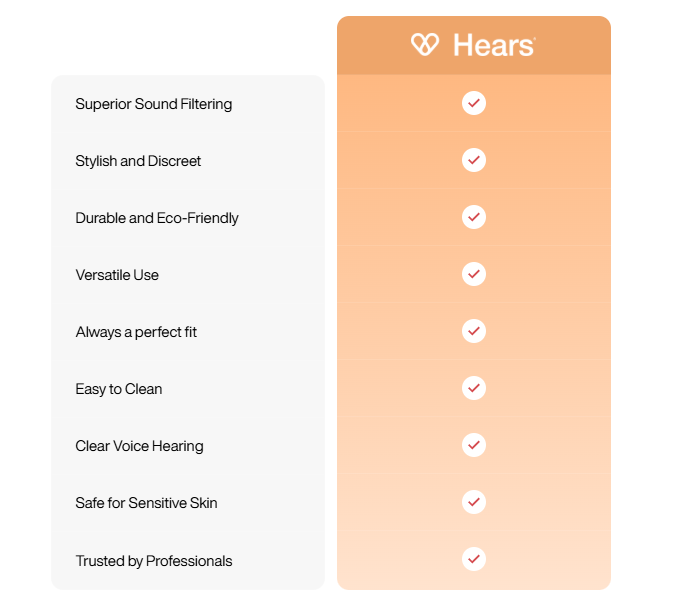Select the Trusted by Professionals label
673x610 pixels.
click(154, 561)
